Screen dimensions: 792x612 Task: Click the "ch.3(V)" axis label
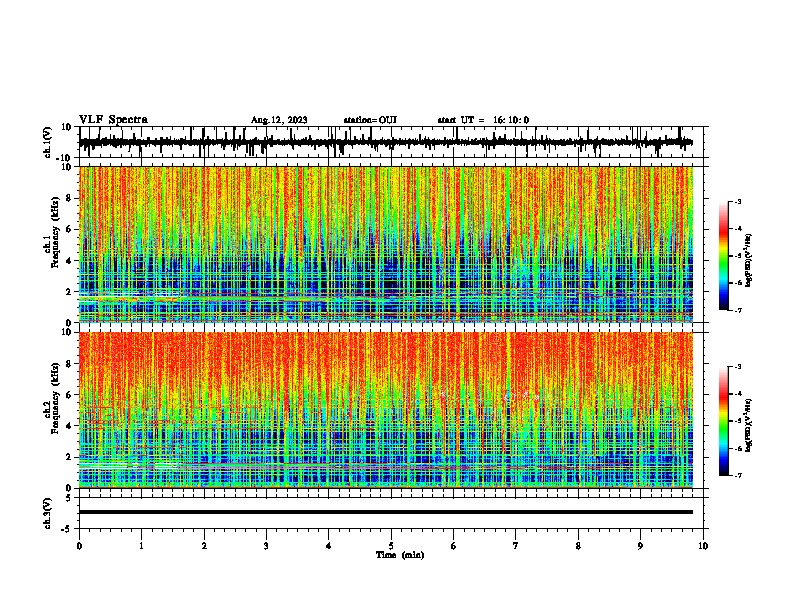point(48,513)
